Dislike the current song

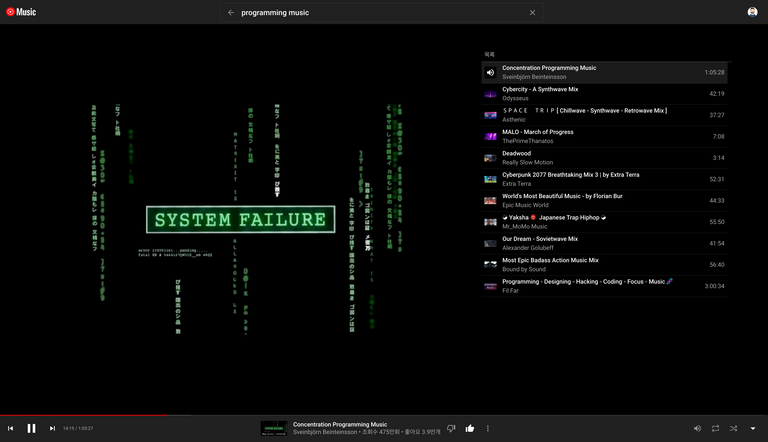click(451, 428)
